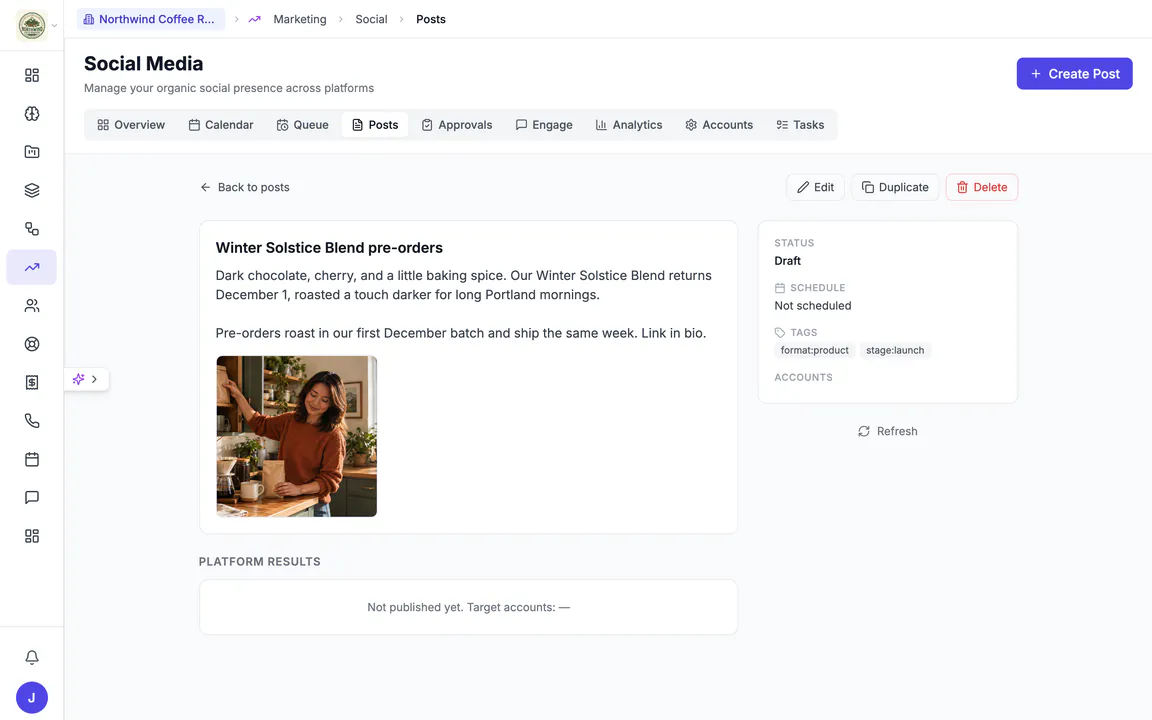Viewport: 1152px width, 720px height.
Task: Select the Posts tab
Action: pos(375,125)
